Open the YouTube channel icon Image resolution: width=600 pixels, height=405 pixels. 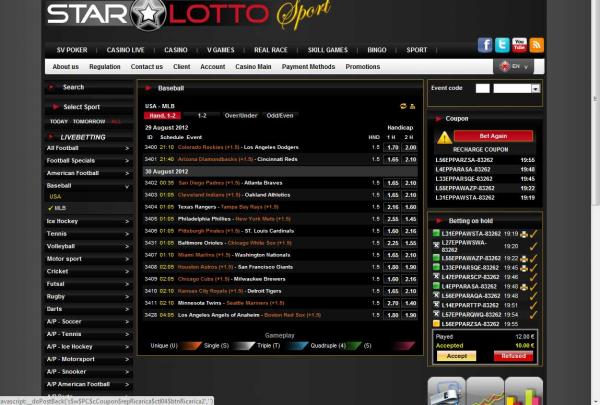(520, 45)
